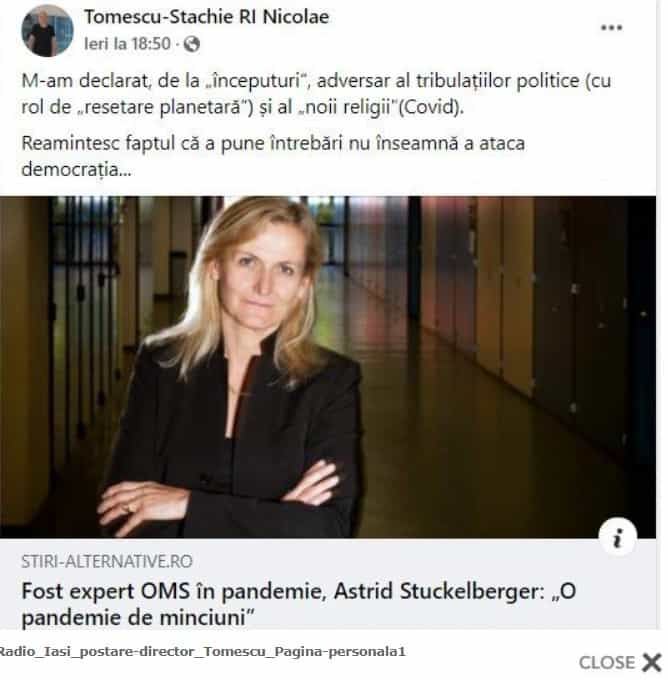Open the Tomescu-Stachie RI Nicolae profile name
The width and height of the screenshot is (668, 680).
click(x=206, y=17)
